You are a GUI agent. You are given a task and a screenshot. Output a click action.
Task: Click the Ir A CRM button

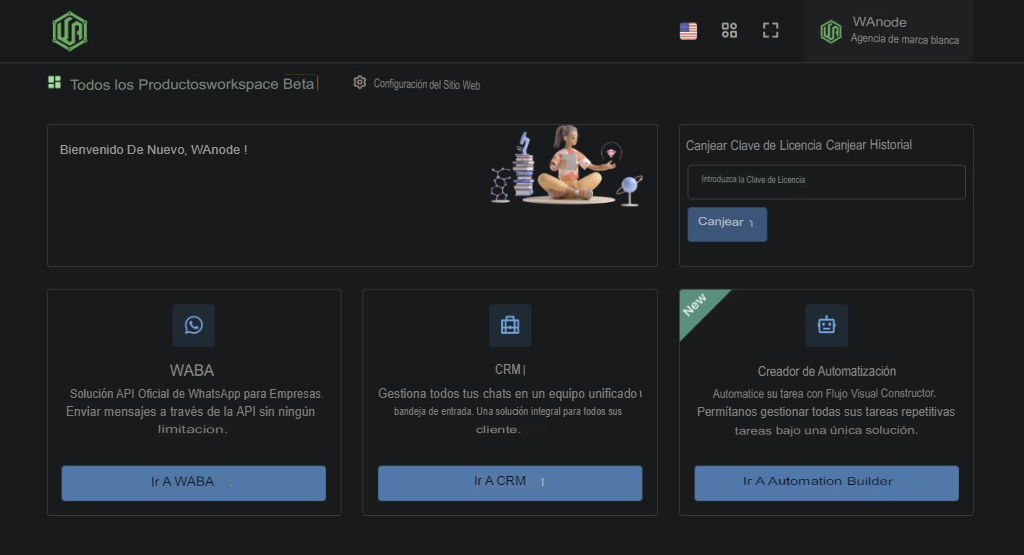(x=510, y=483)
